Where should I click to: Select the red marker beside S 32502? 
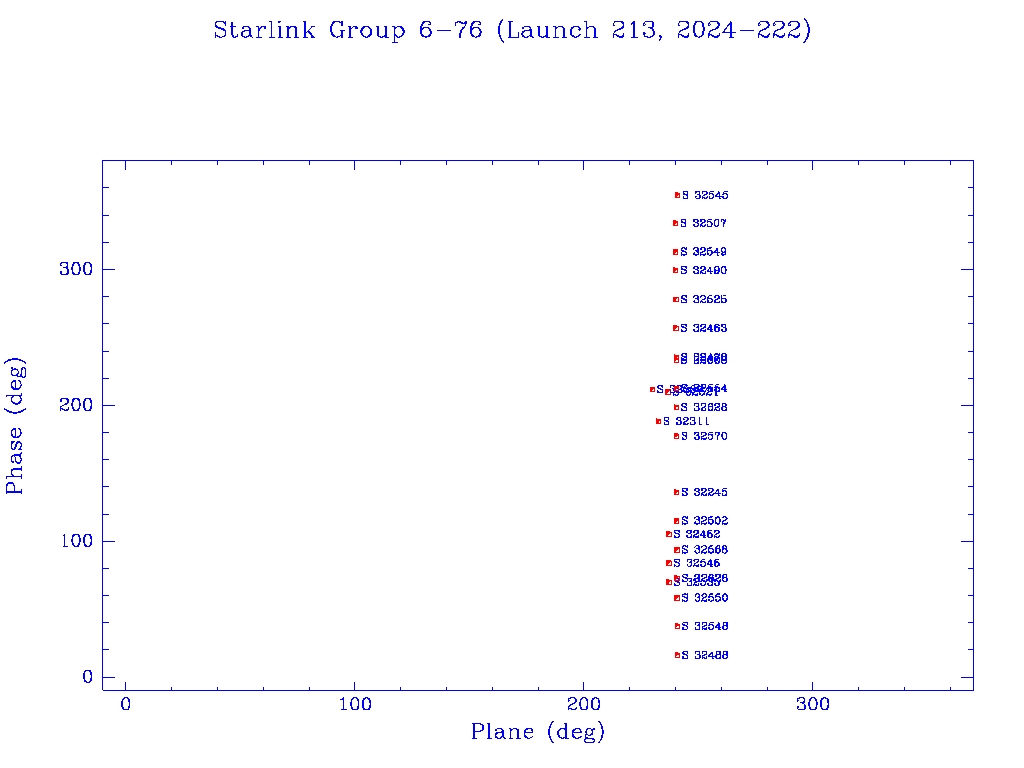point(677,521)
